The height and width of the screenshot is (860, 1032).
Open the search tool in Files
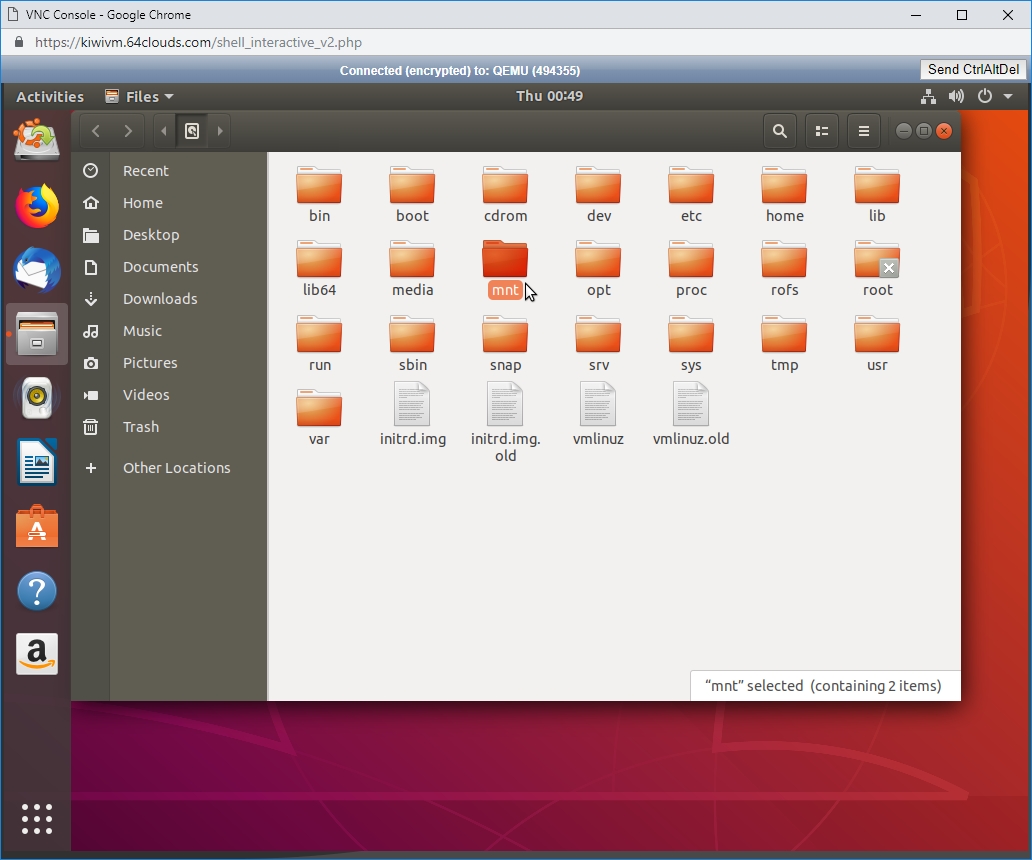(x=779, y=131)
